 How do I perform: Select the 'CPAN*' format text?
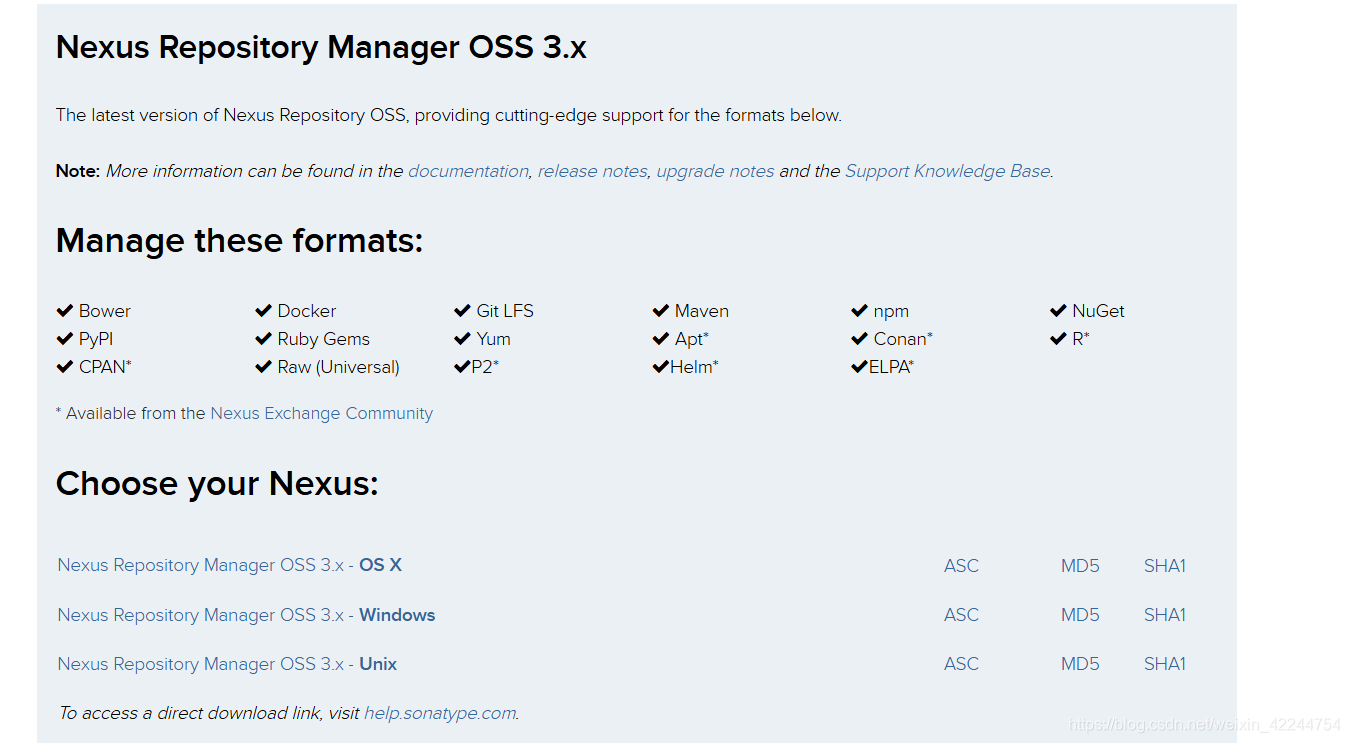(x=105, y=367)
